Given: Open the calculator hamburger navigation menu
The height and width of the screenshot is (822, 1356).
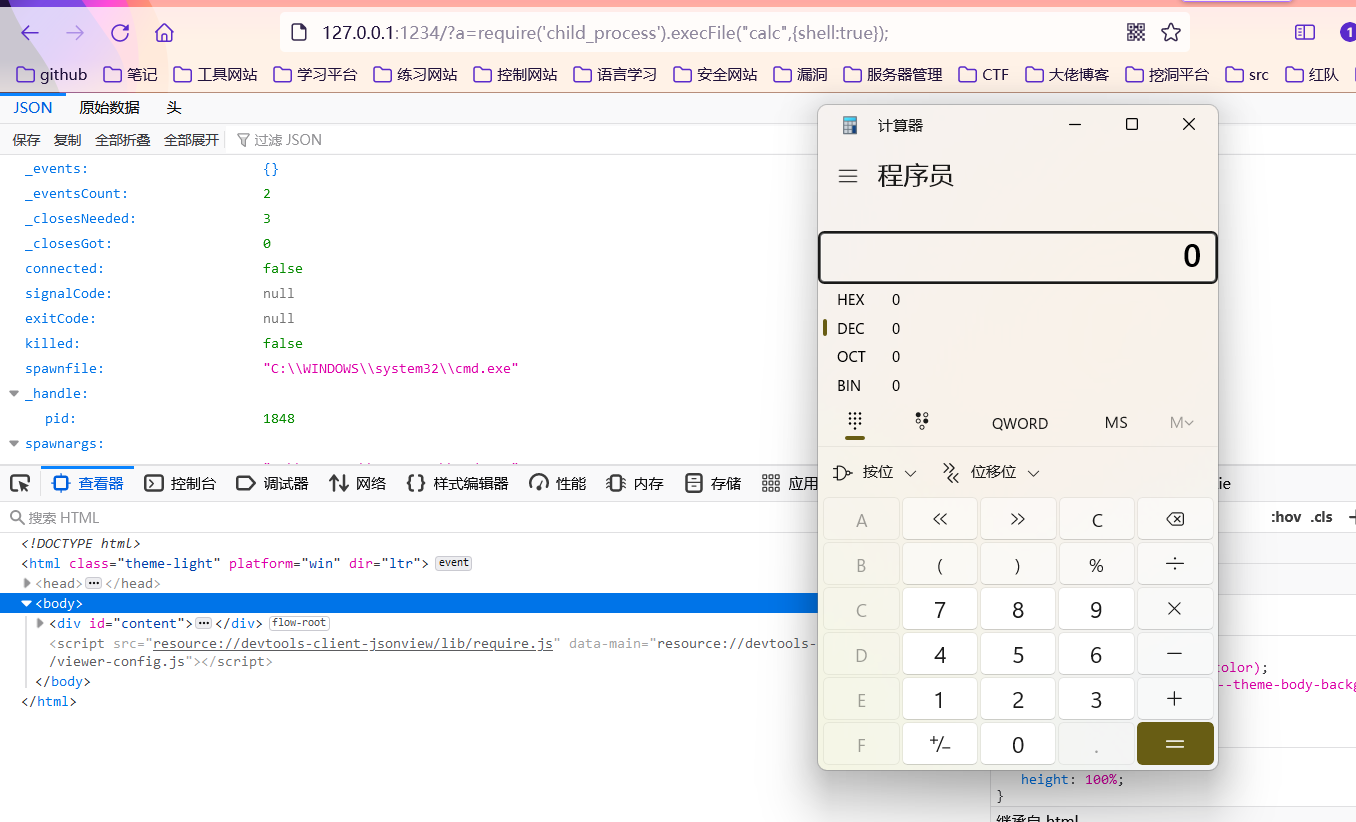Looking at the screenshot, I should [x=848, y=176].
